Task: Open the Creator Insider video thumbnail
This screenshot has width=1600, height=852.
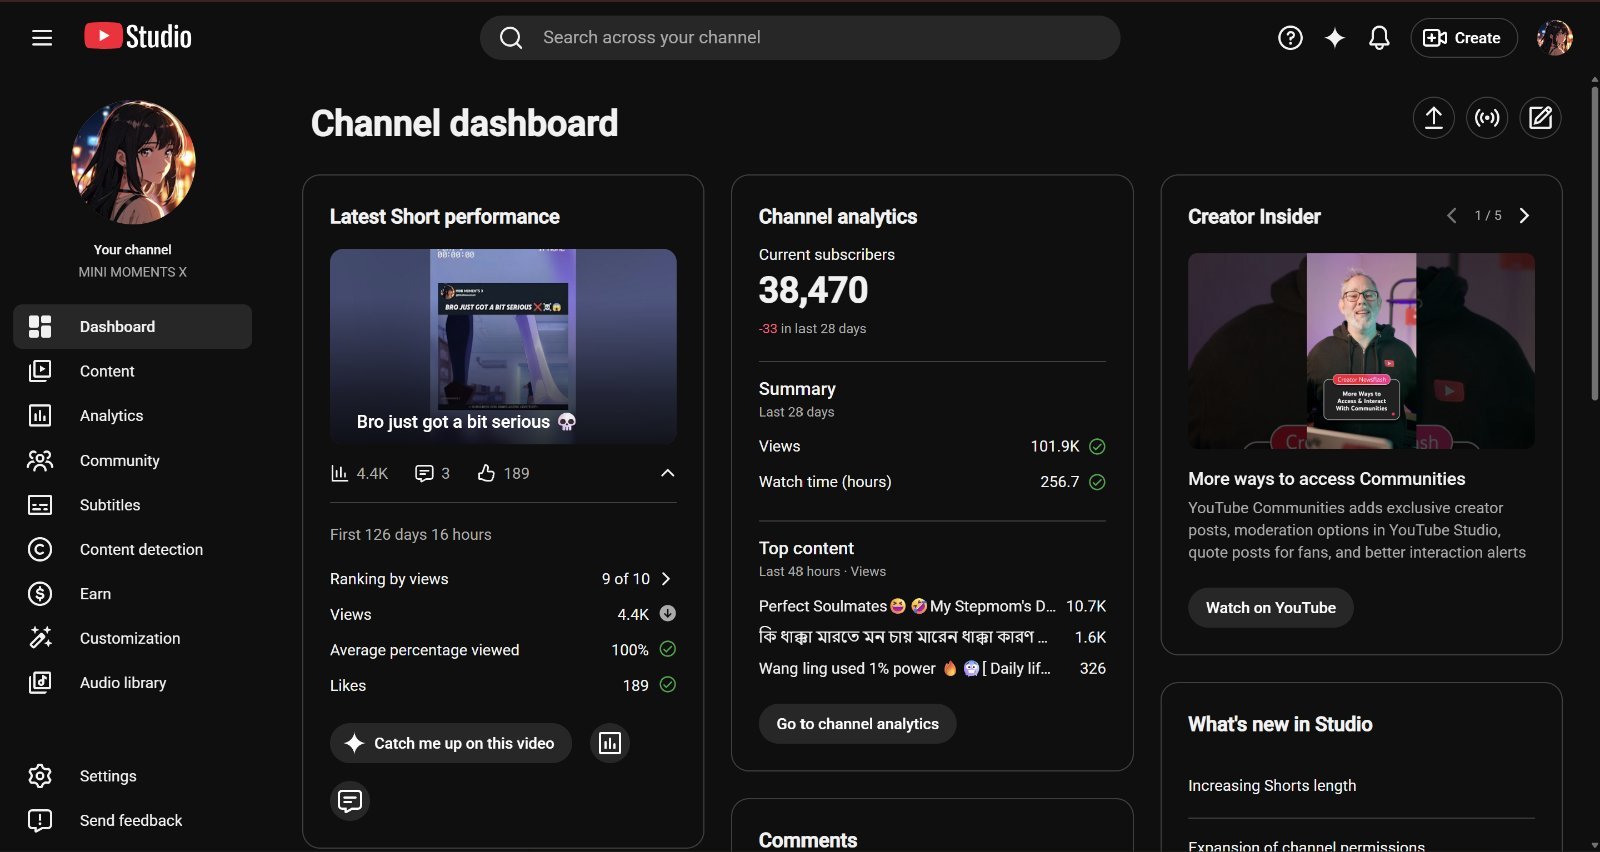Action: (1361, 351)
